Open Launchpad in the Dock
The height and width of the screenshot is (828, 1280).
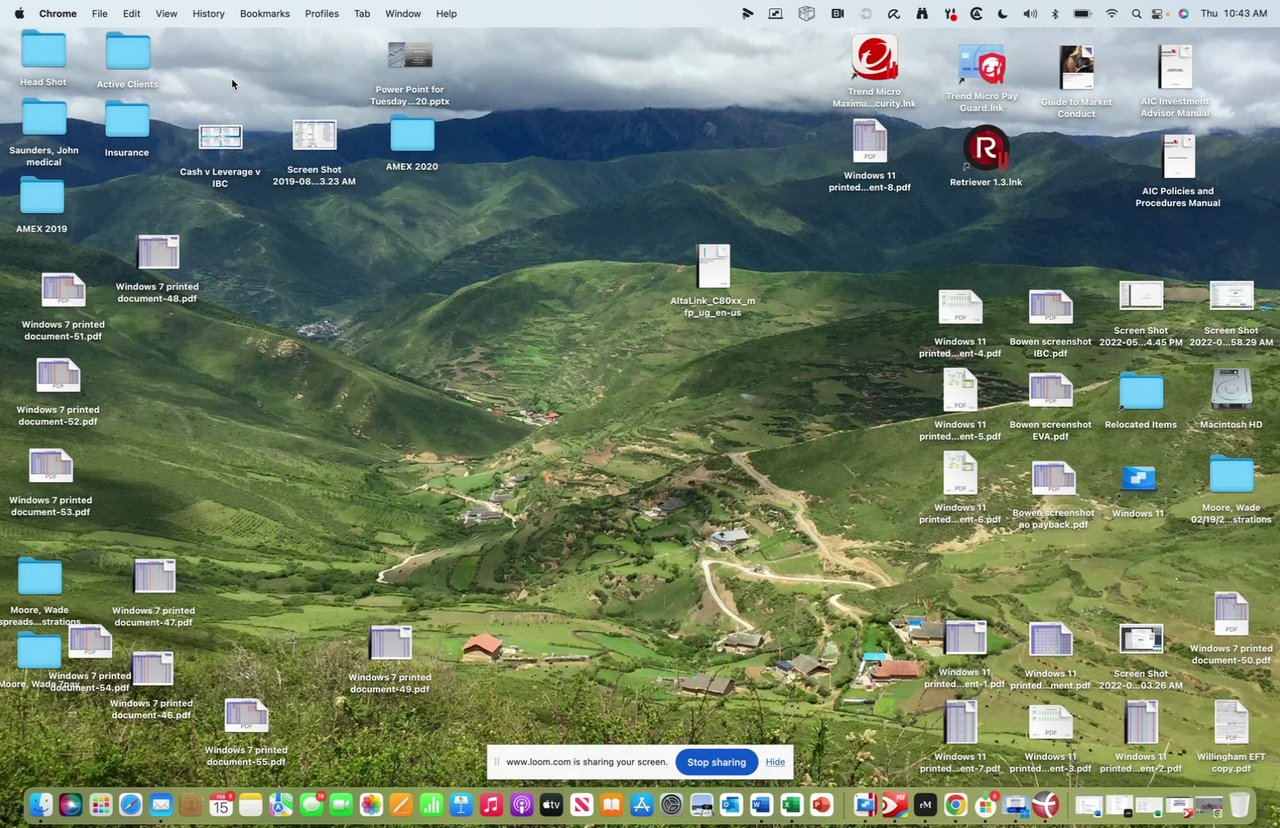click(x=101, y=804)
